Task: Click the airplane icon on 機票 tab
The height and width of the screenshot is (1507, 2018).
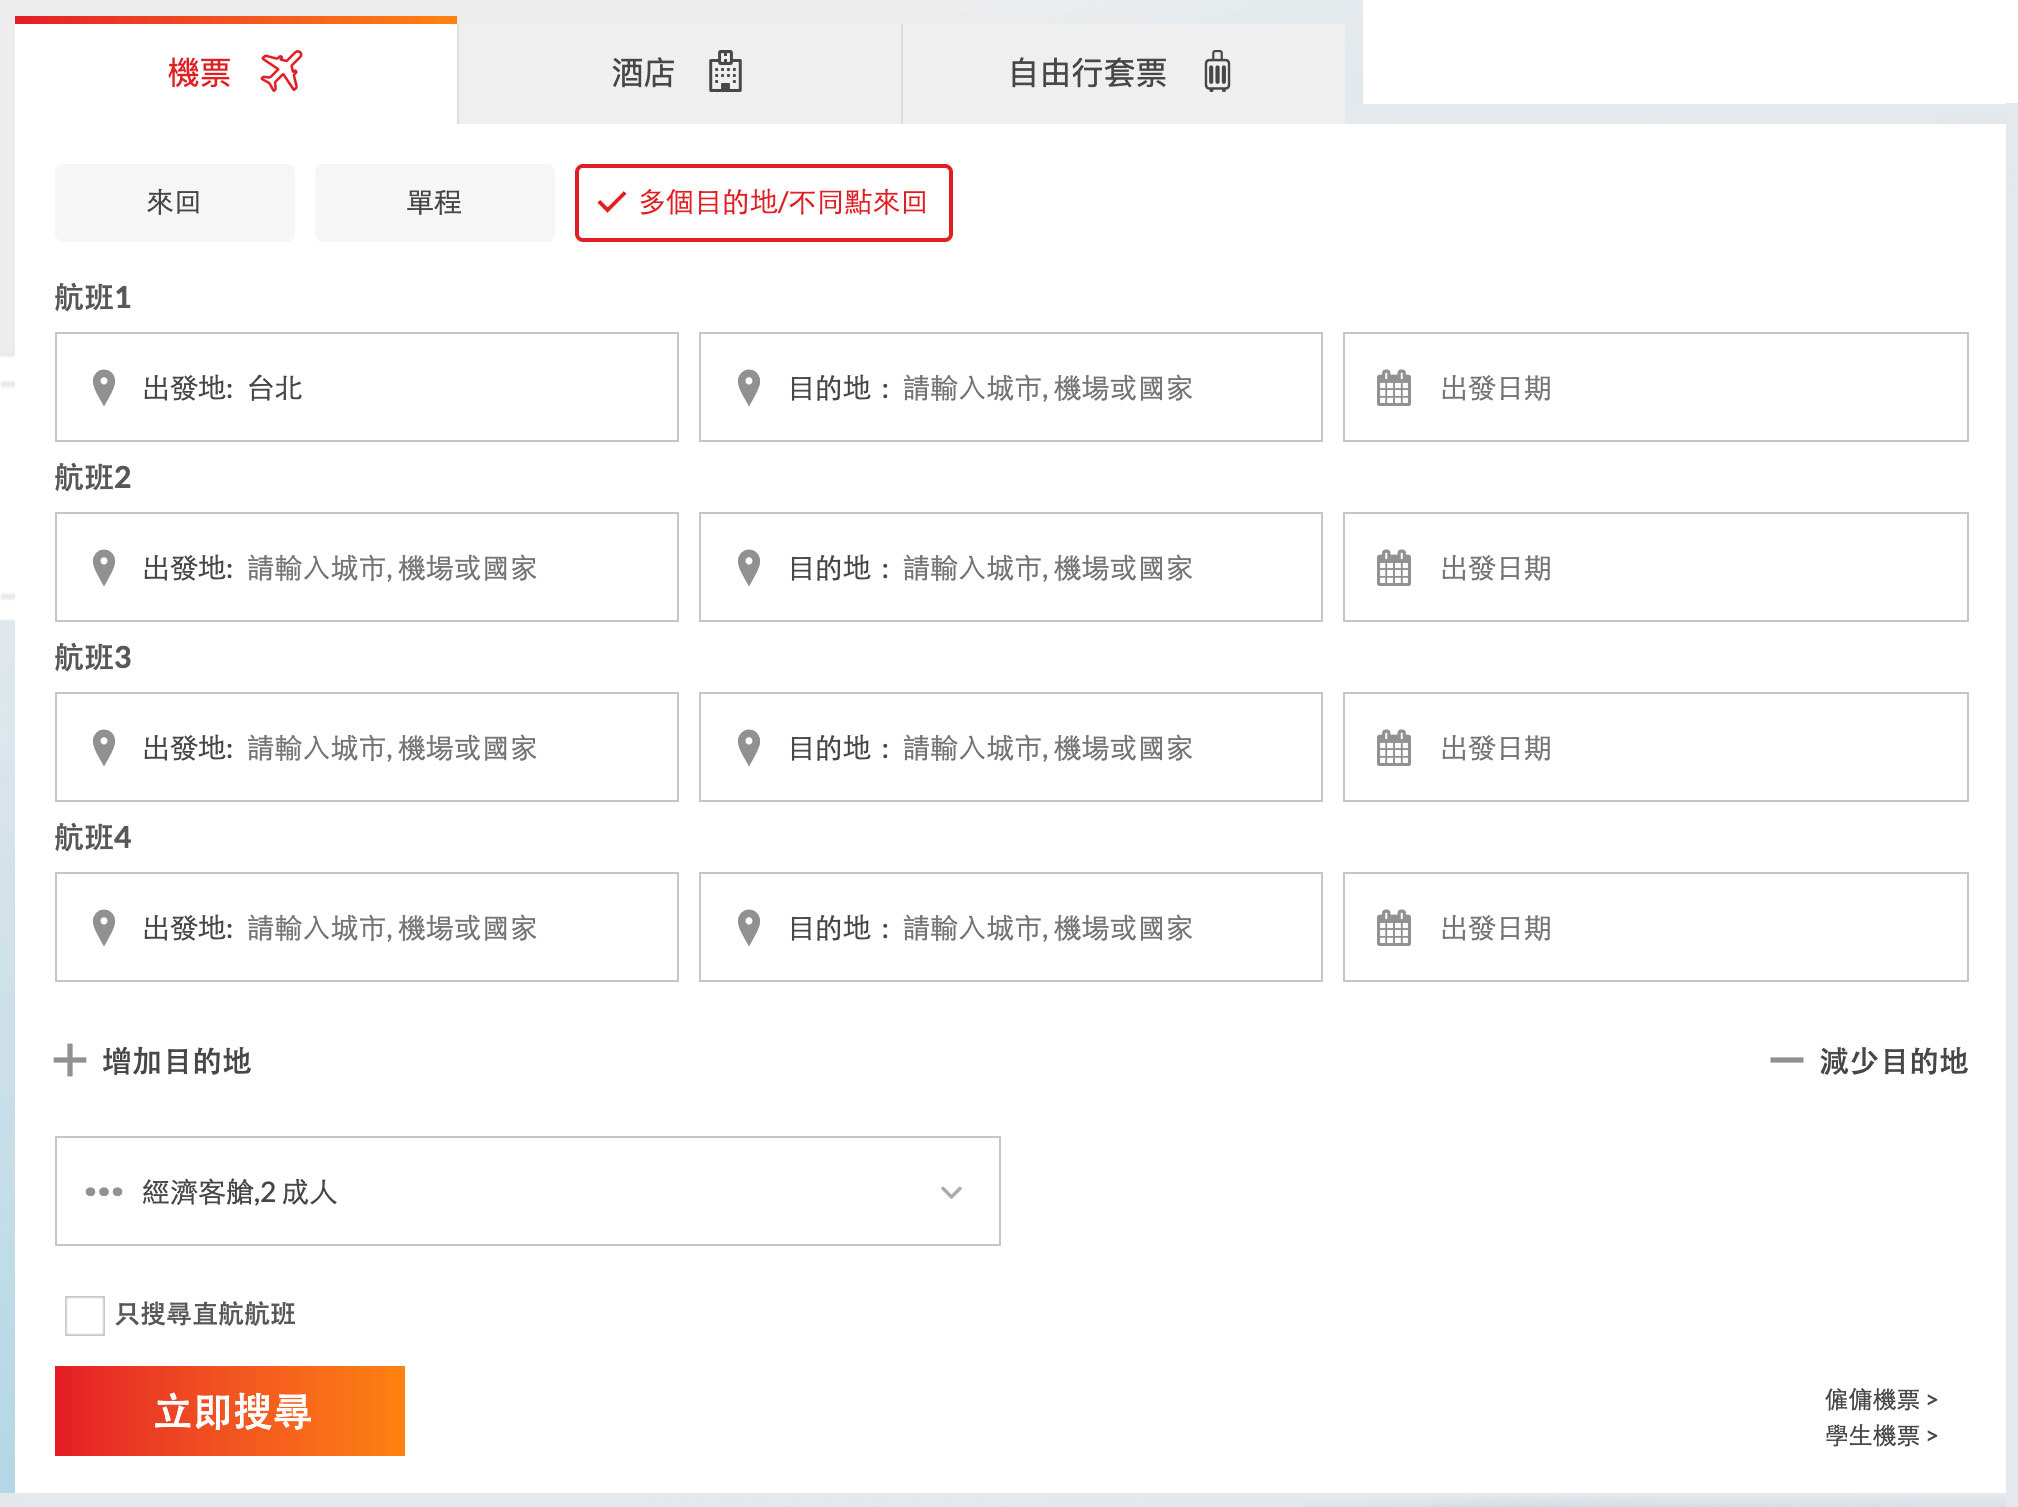Action: 281,71
